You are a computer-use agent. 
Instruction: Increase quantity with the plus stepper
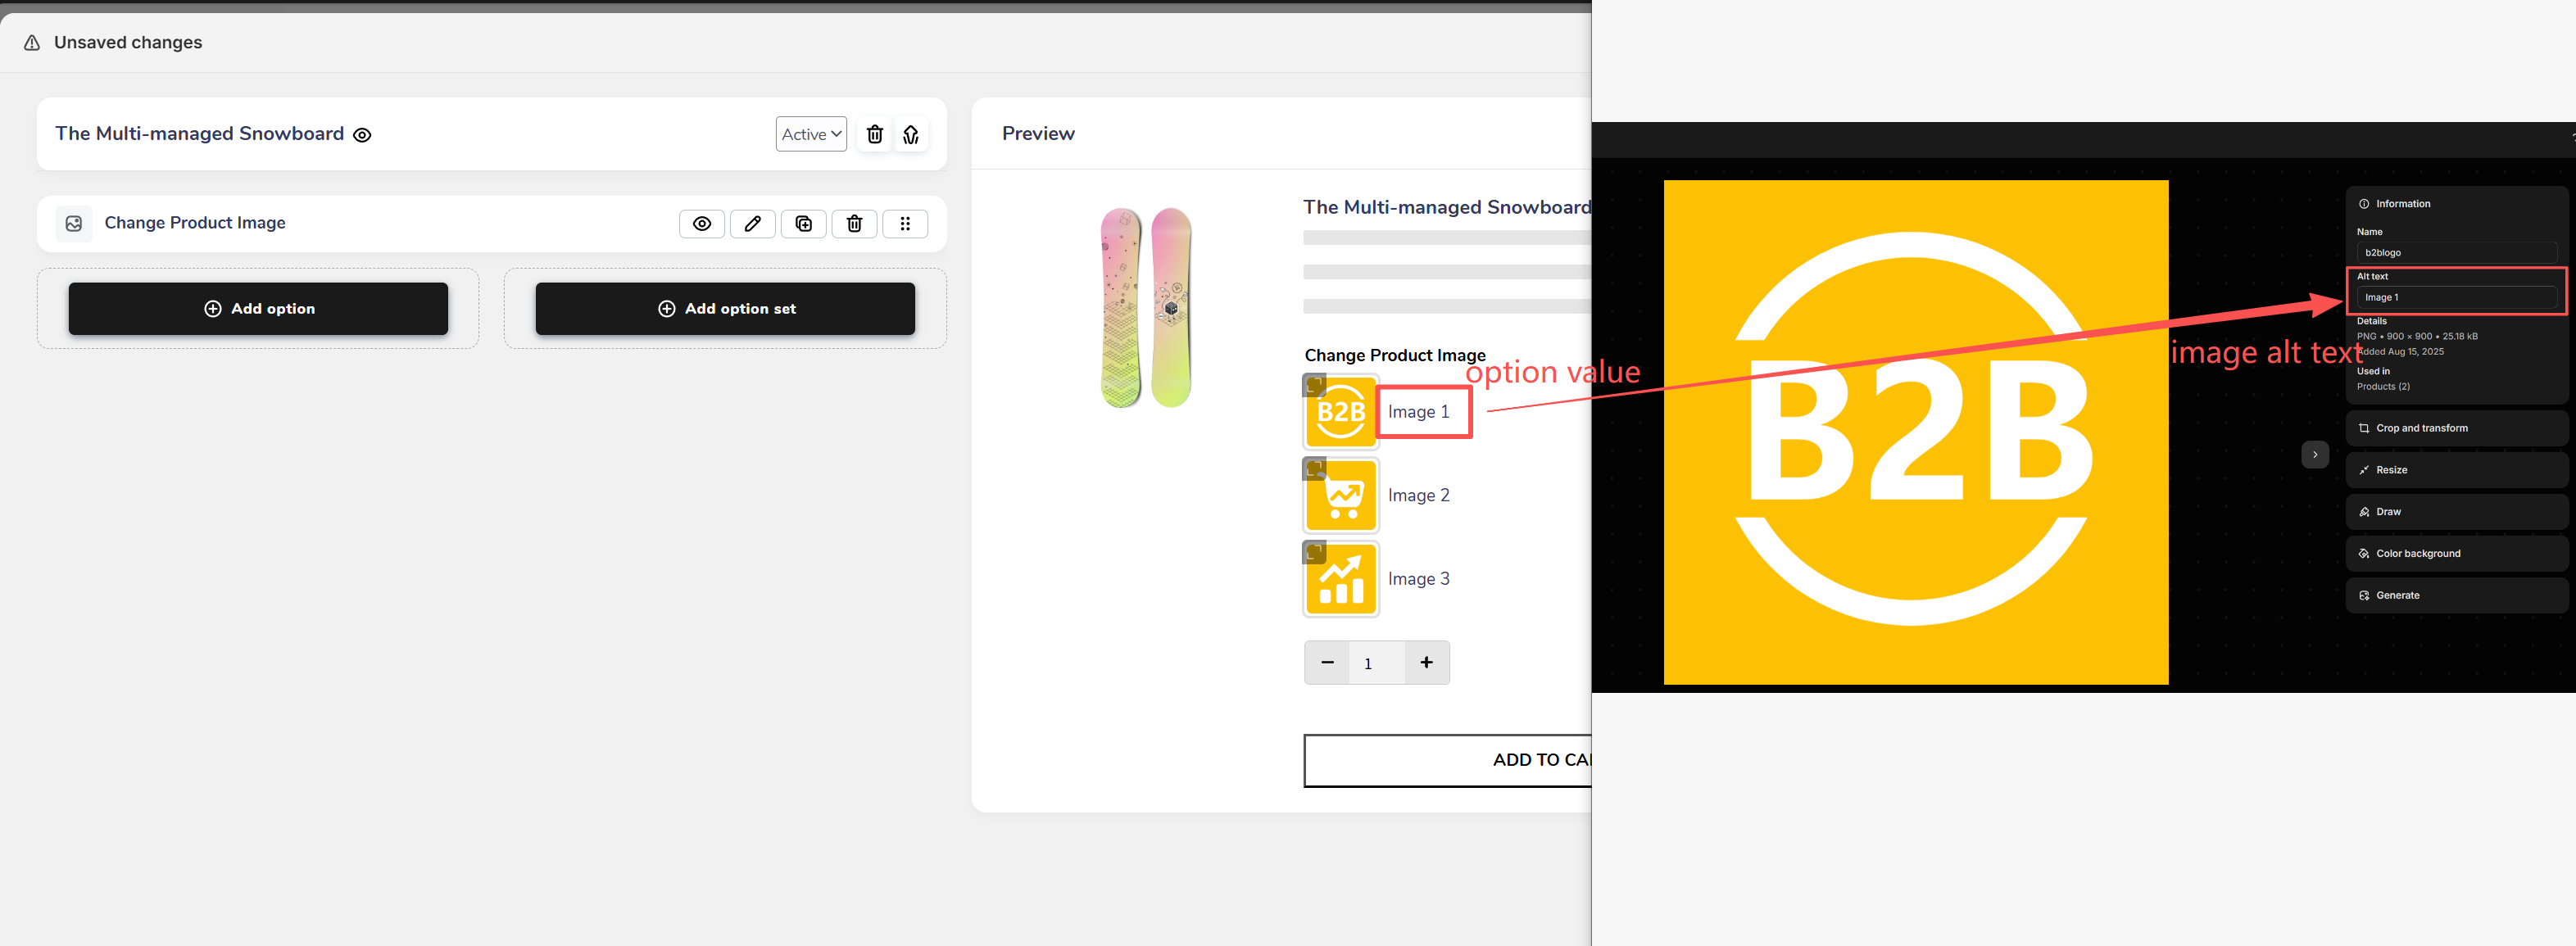(x=1426, y=662)
